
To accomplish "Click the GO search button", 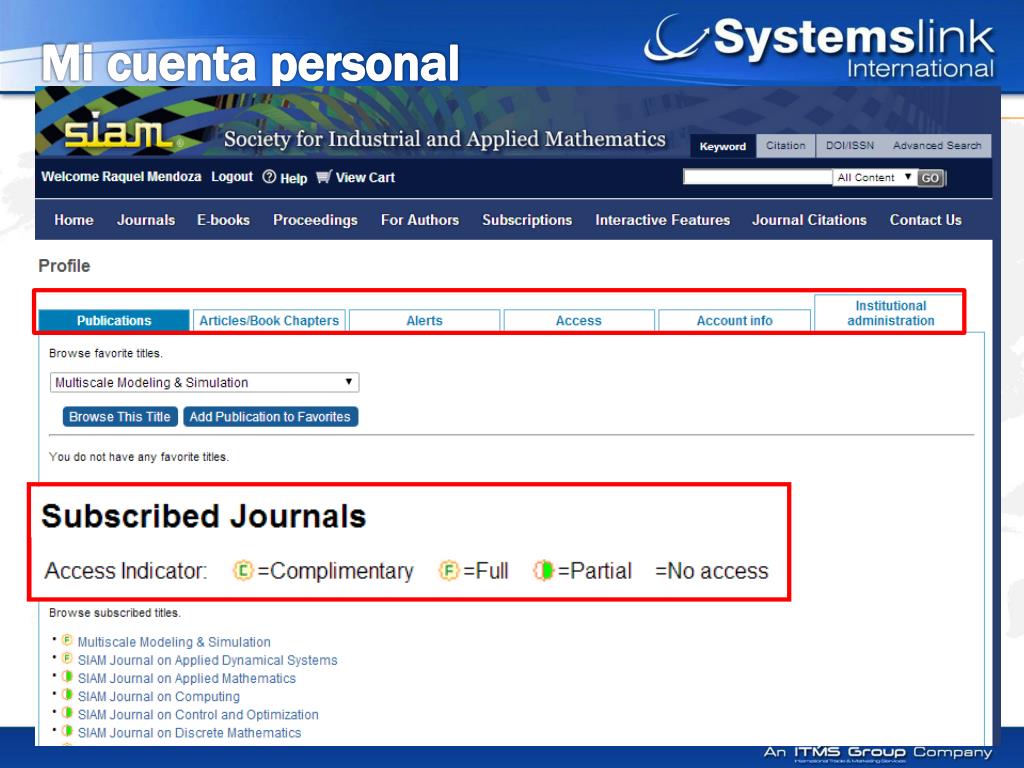I will [930, 178].
